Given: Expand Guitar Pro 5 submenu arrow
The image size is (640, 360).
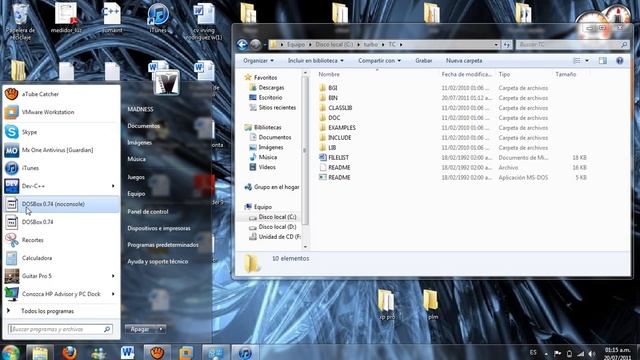Looking at the screenshot, I should tap(113, 276).
